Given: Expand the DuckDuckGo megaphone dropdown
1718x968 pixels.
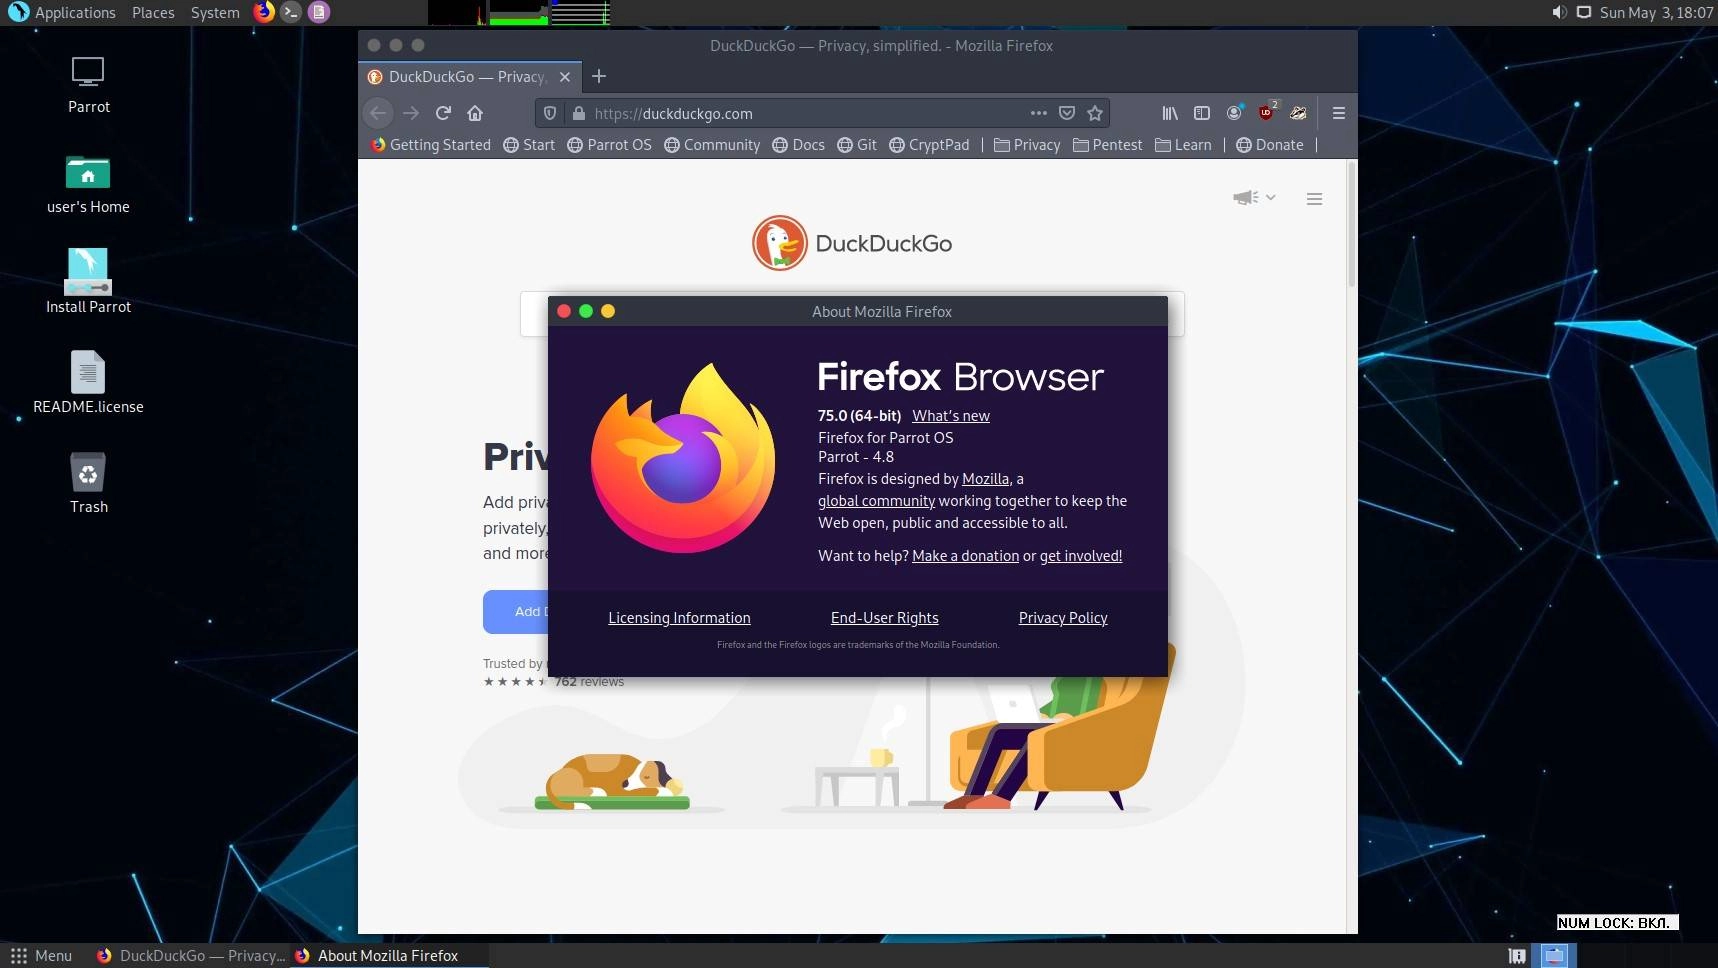Looking at the screenshot, I should pyautogui.click(x=1254, y=197).
